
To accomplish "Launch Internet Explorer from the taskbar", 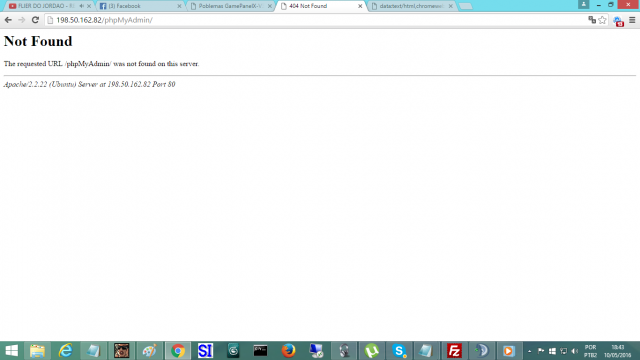I will (65, 351).
